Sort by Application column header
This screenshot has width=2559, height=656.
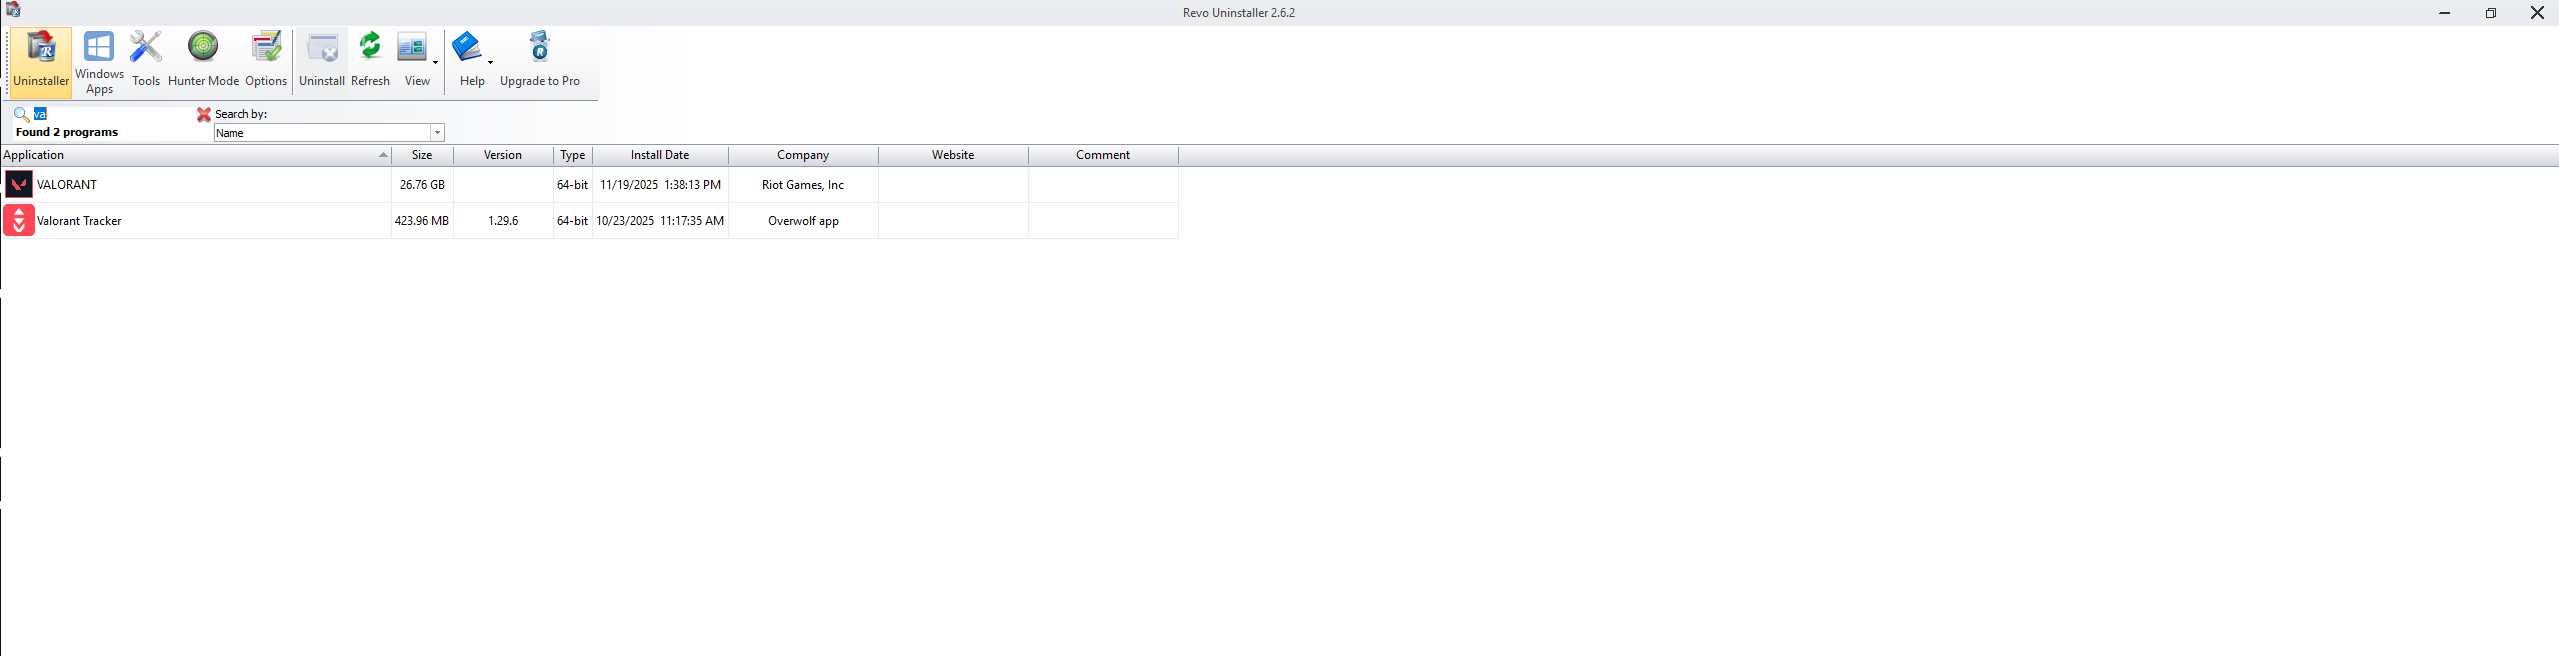[x=196, y=155]
